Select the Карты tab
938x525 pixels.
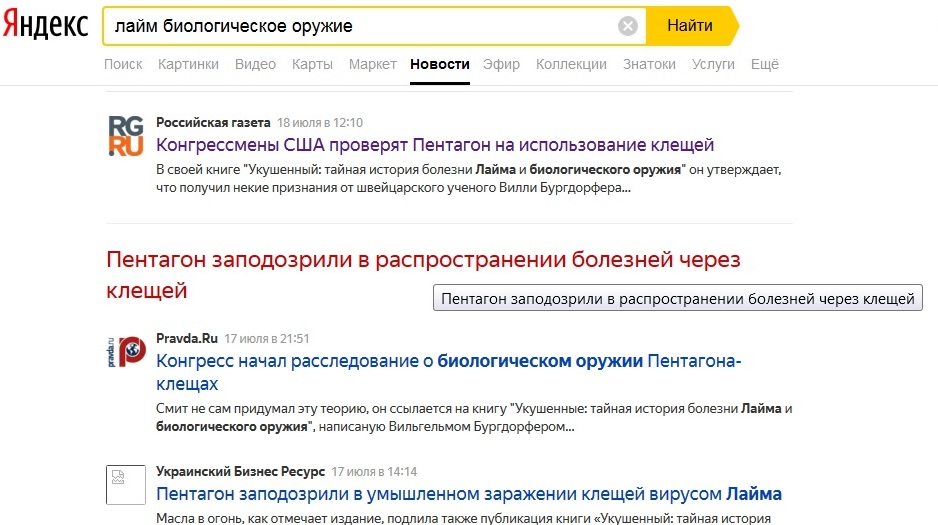pos(312,64)
